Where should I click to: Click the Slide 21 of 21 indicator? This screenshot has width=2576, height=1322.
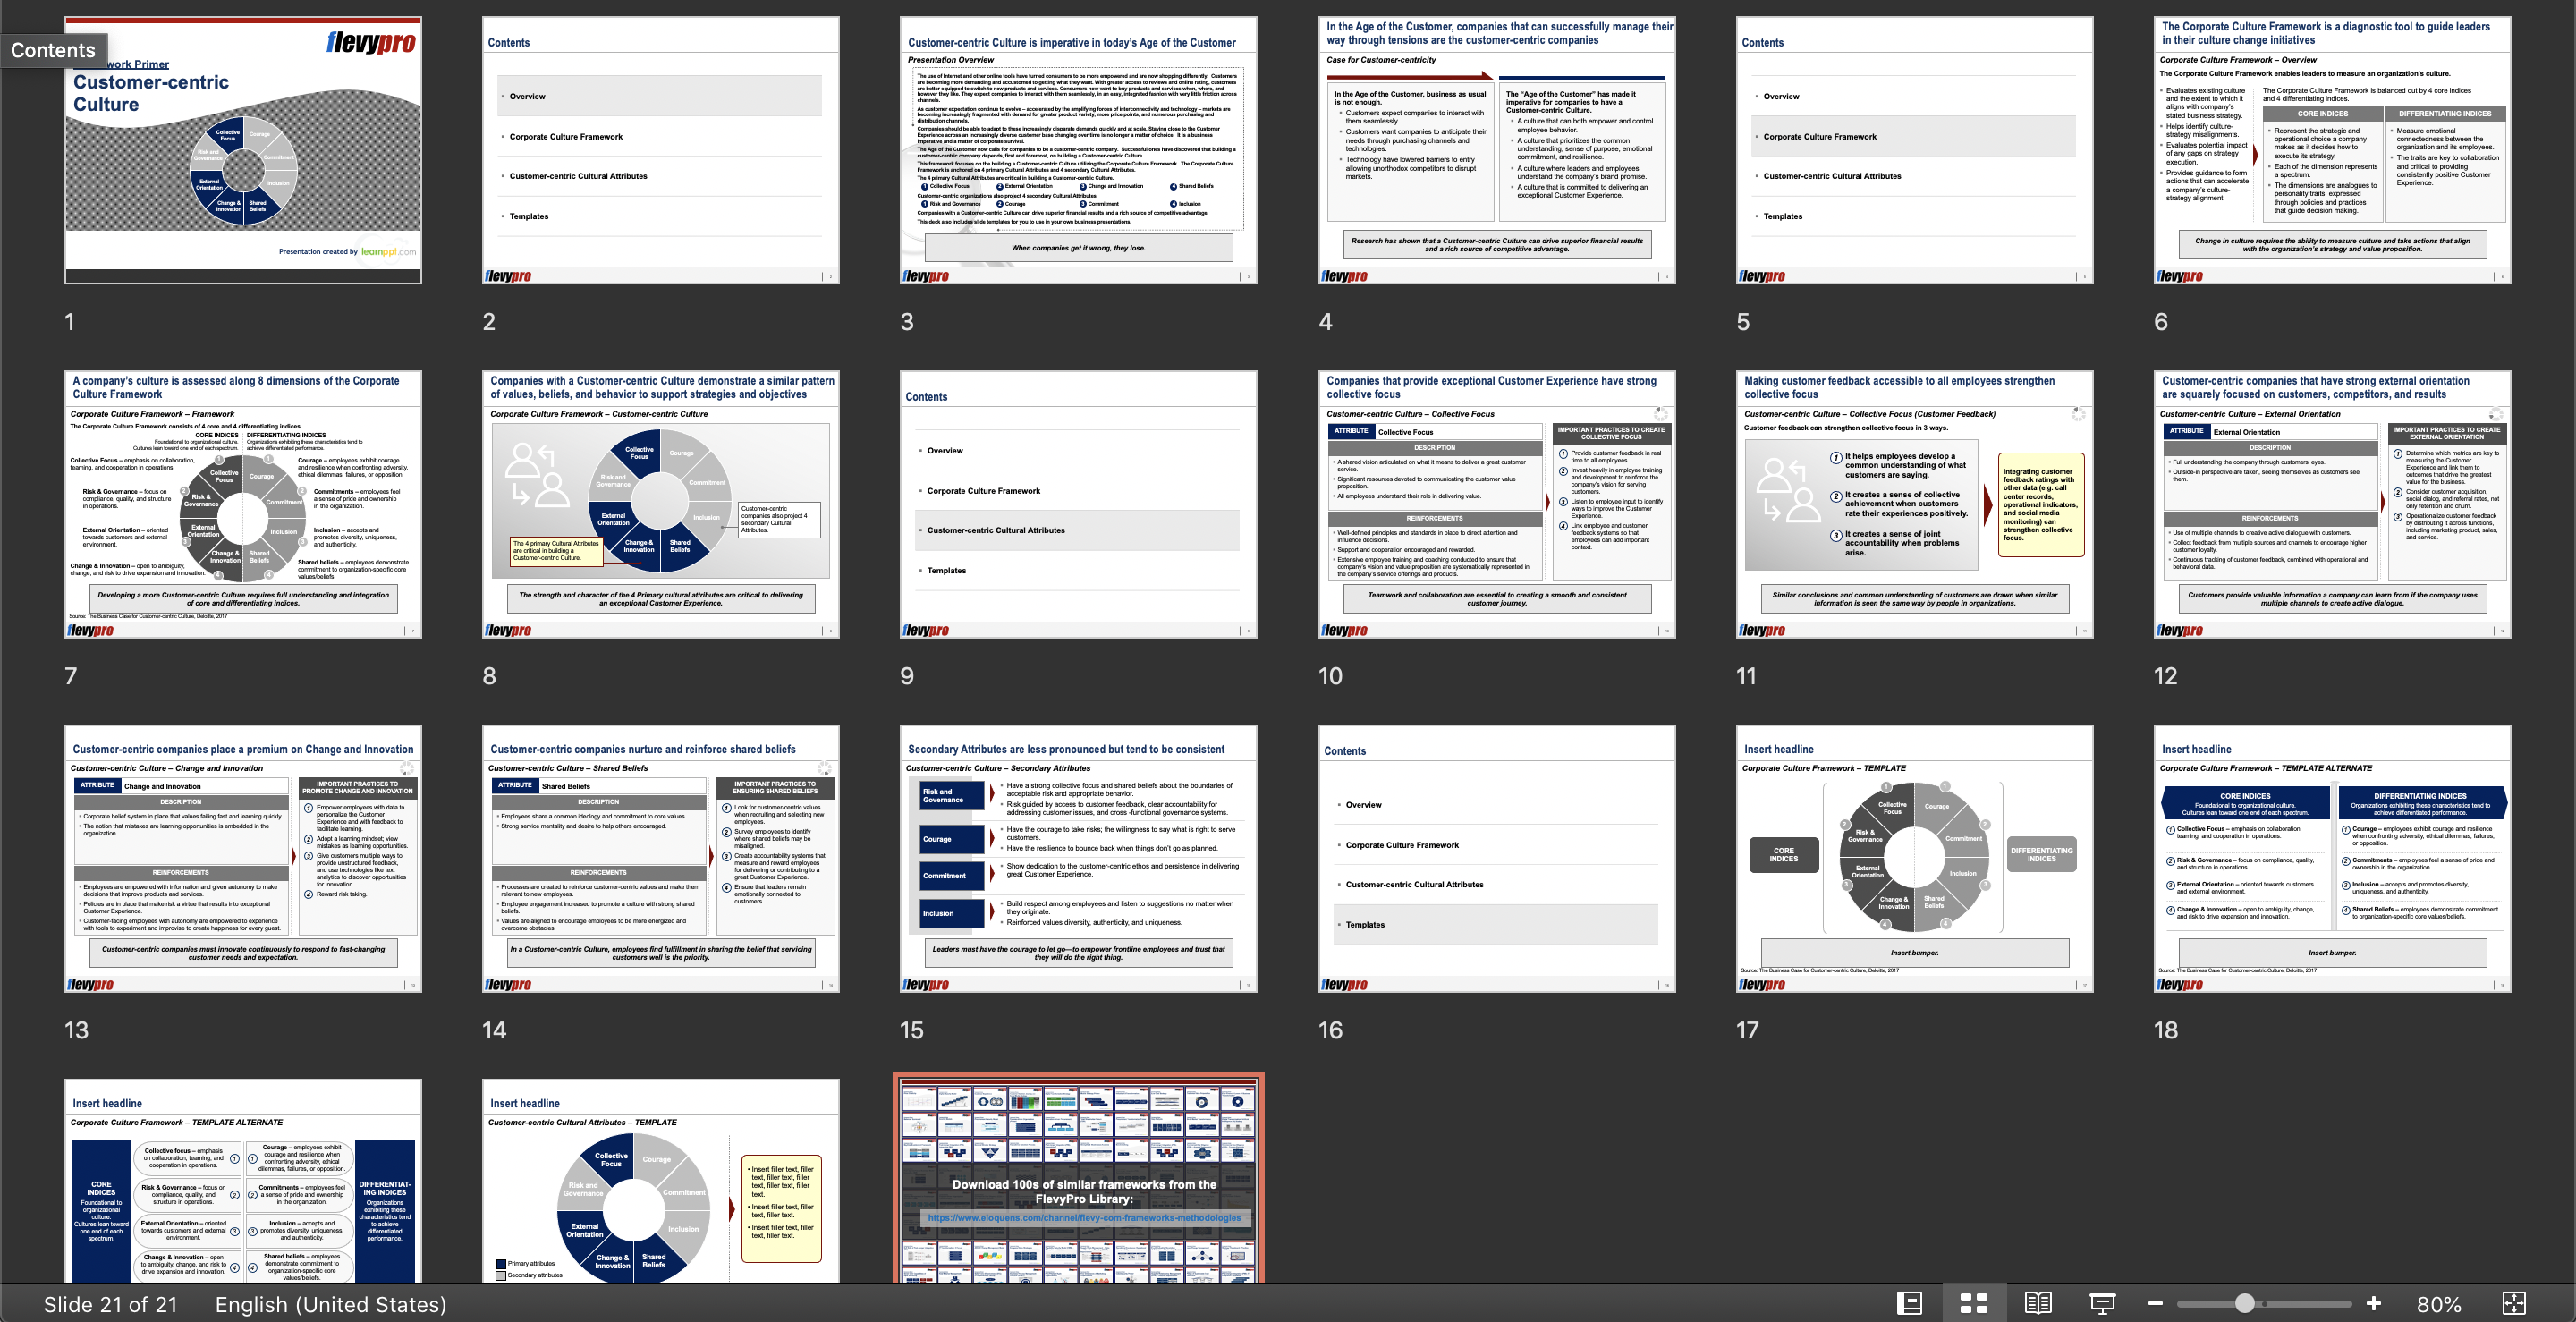[x=110, y=1304]
